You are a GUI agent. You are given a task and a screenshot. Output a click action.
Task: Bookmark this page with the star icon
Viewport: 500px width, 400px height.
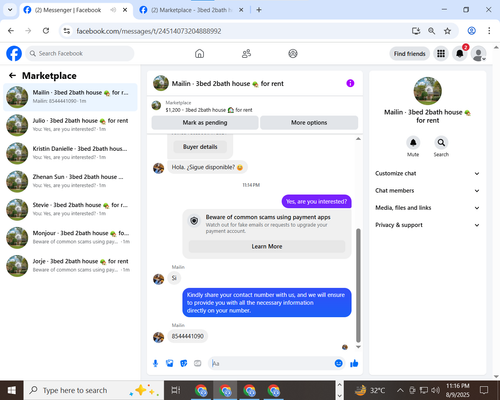[x=447, y=31]
